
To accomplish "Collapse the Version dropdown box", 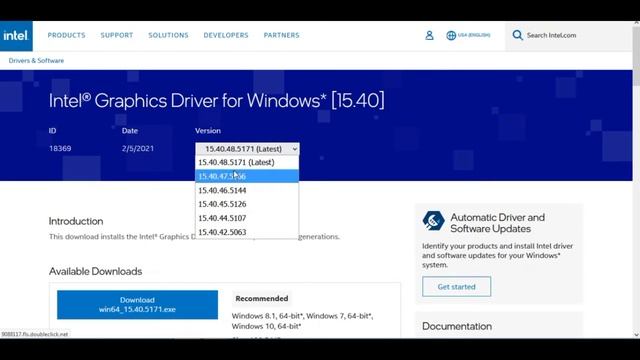I will (247, 149).
